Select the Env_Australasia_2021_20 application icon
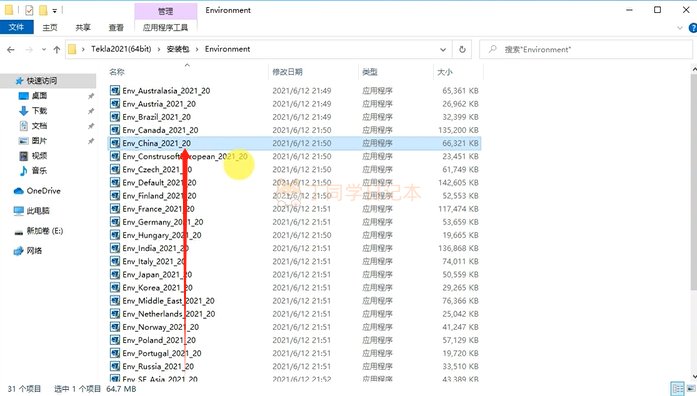Viewport: 697px width, 396px height. (x=115, y=91)
